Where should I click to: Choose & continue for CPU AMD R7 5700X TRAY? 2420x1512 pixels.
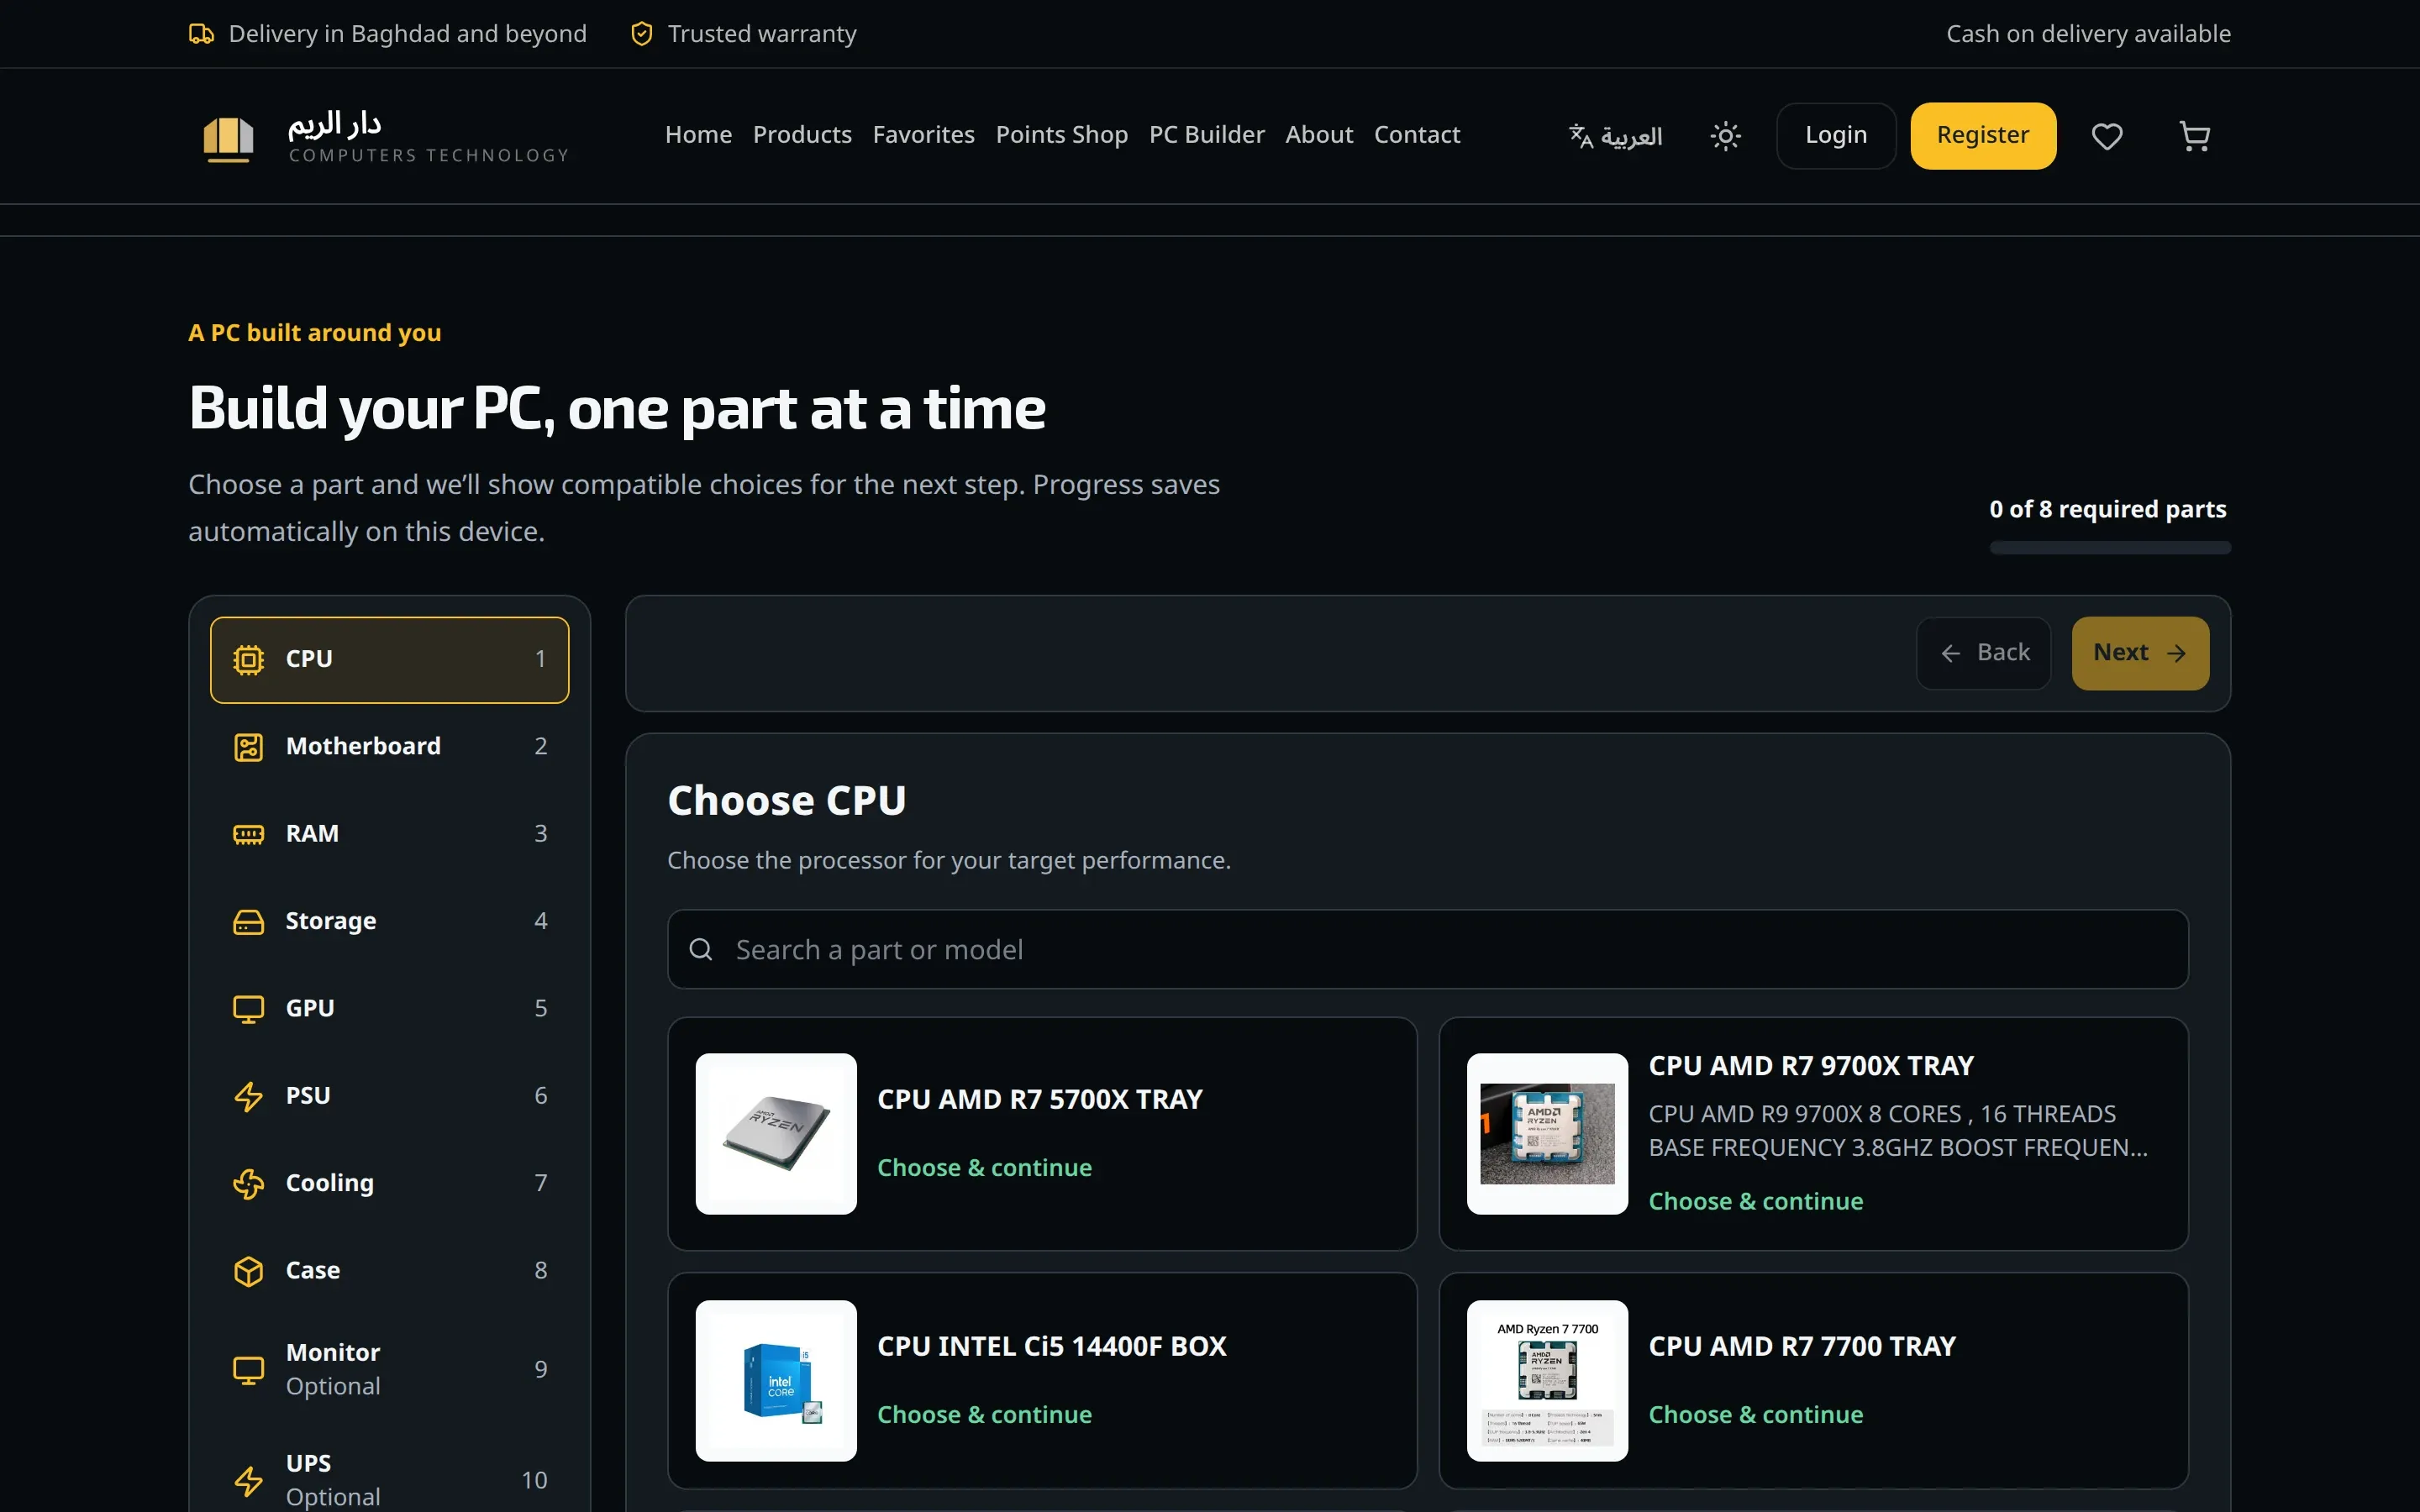point(984,1168)
